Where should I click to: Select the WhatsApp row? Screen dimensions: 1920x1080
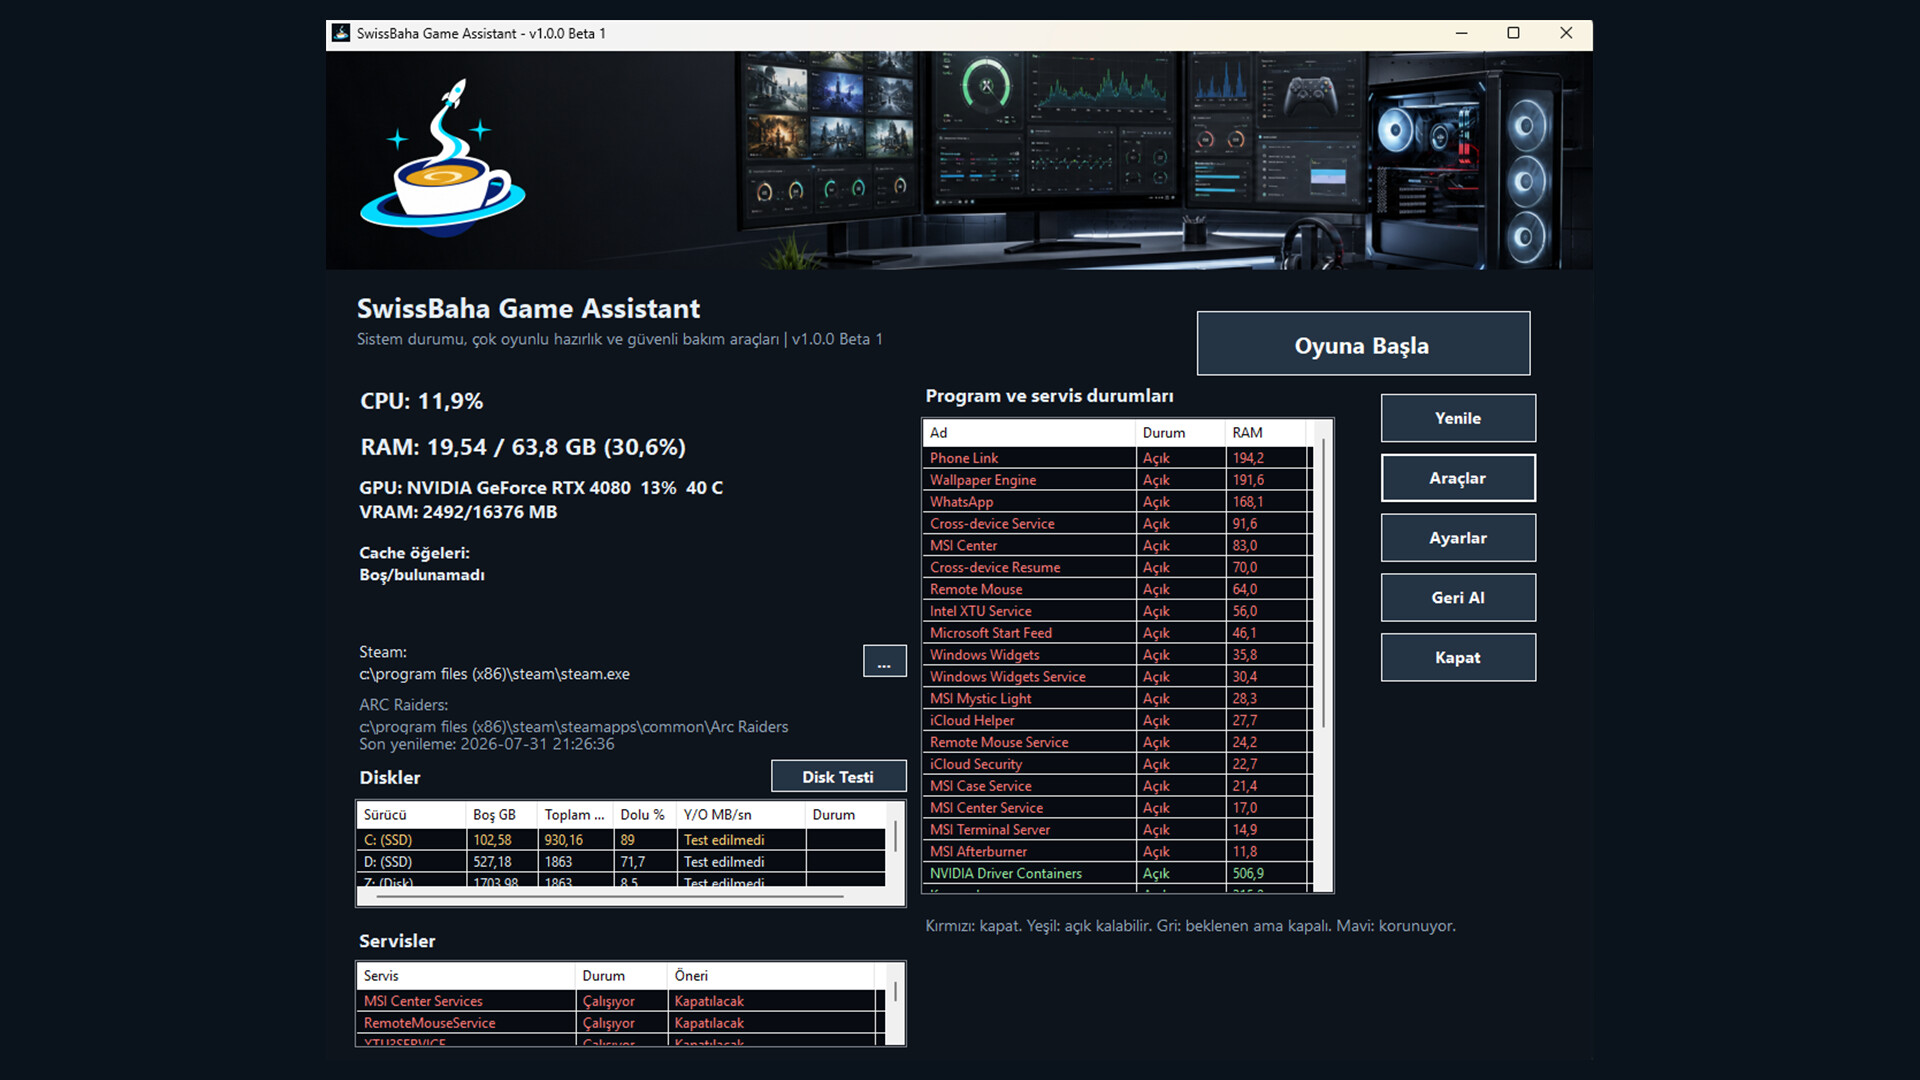pyautogui.click(x=1117, y=502)
